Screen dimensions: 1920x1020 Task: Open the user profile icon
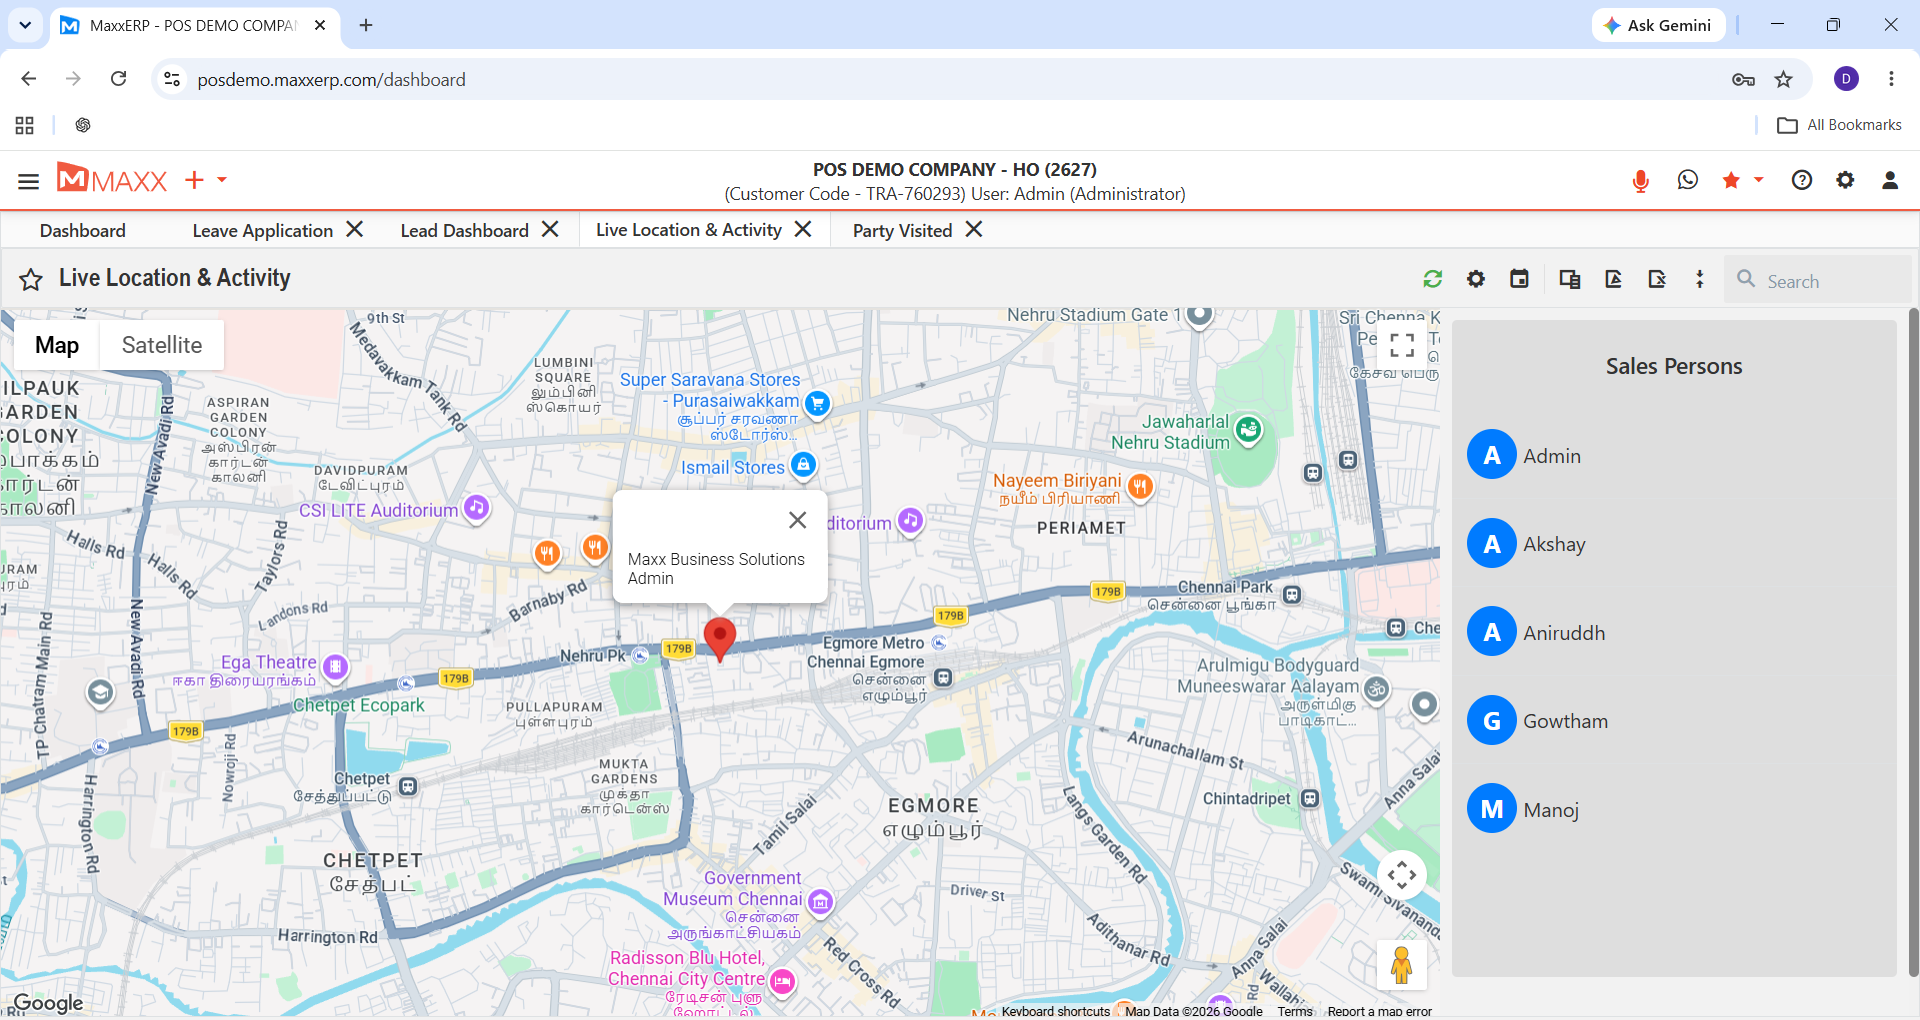tap(1890, 180)
